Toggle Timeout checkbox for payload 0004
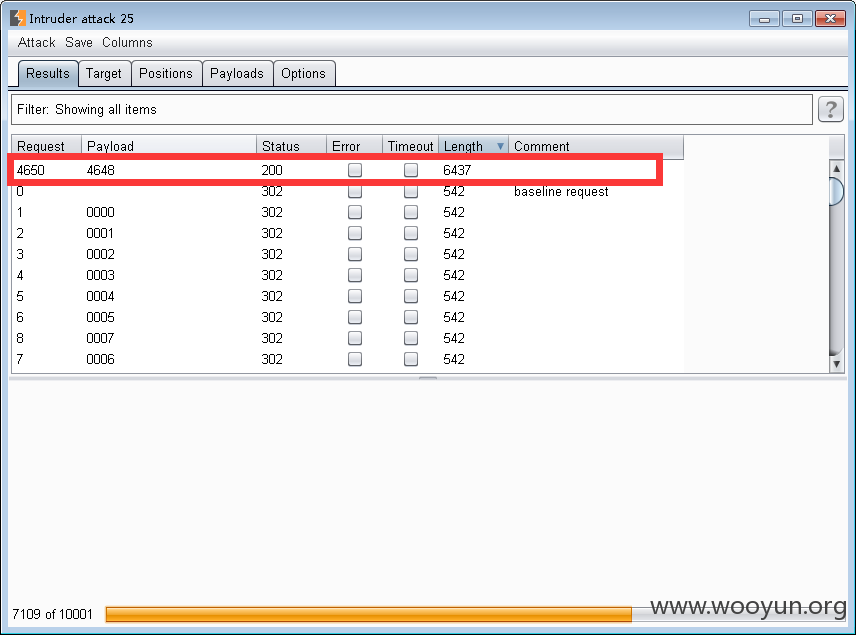The height and width of the screenshot is (635, 856). 411,296
